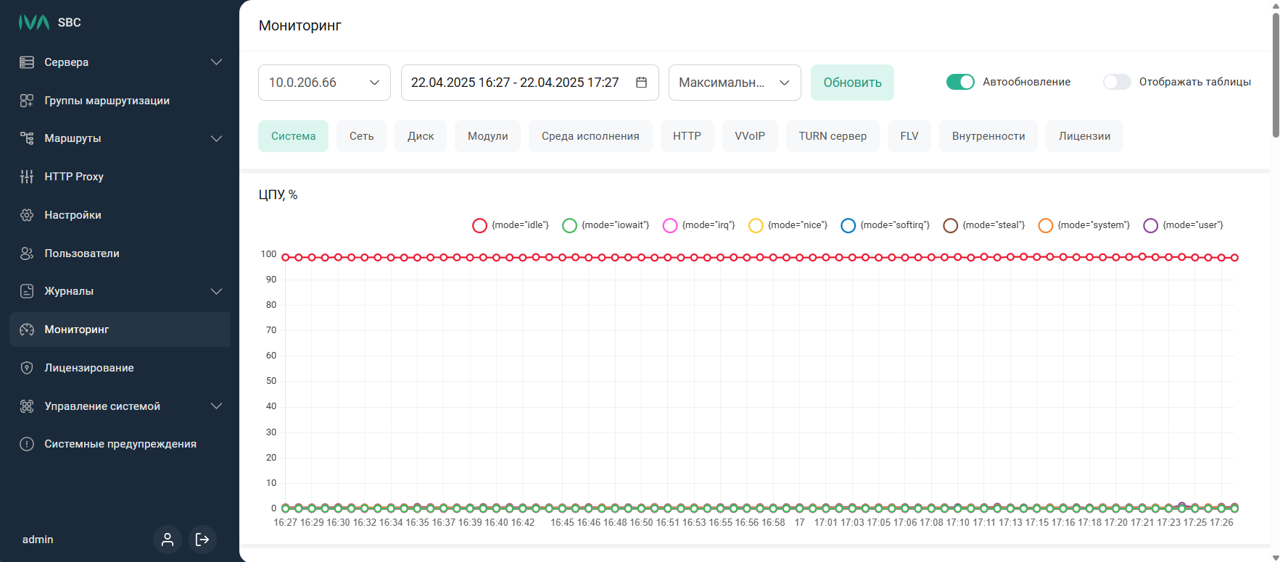Disable the Автообновление toggle
The image size is (1280, 562).
point(960,82)
